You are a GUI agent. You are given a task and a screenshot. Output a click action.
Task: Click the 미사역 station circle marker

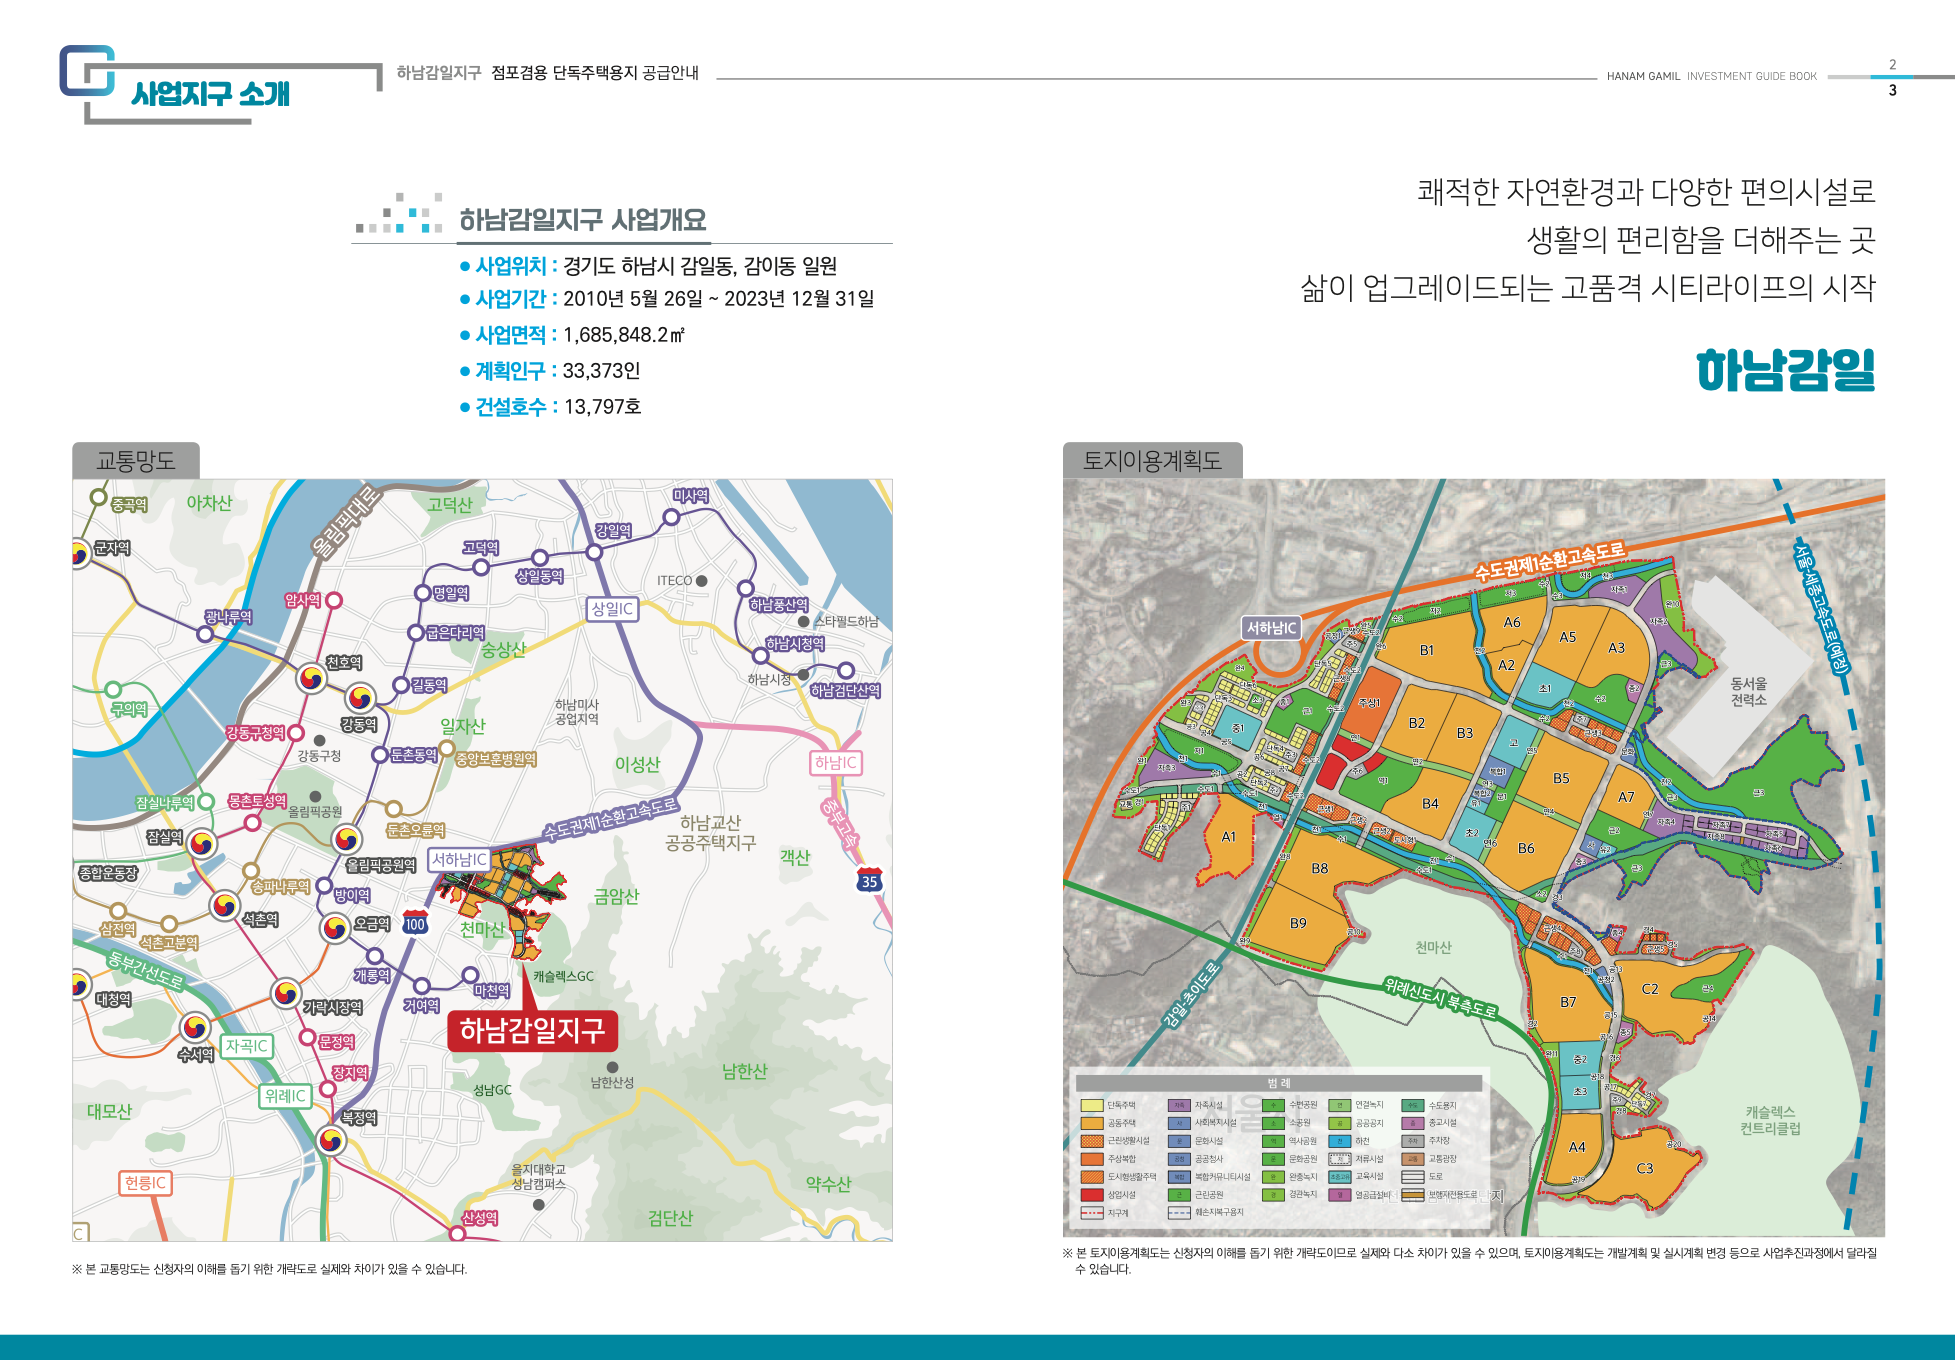point(671,517)
